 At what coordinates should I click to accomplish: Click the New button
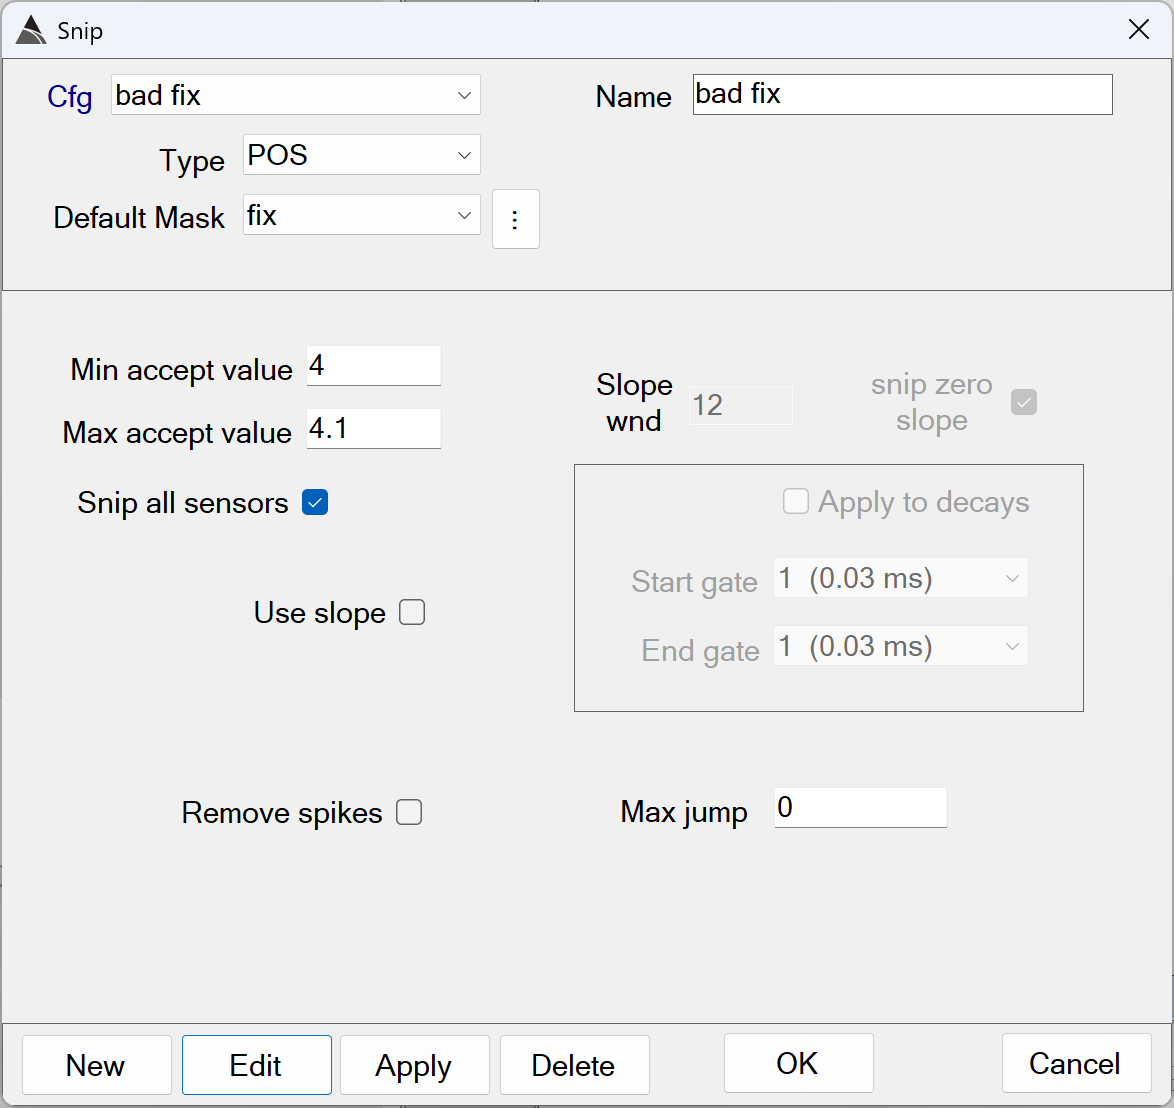pos(96,1065)
